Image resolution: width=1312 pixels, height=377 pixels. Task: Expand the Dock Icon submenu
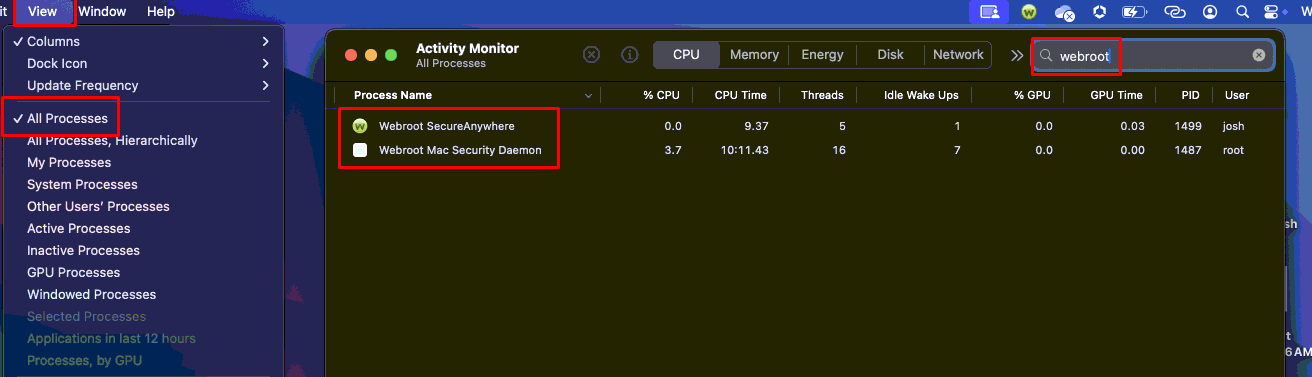point(142,63)
